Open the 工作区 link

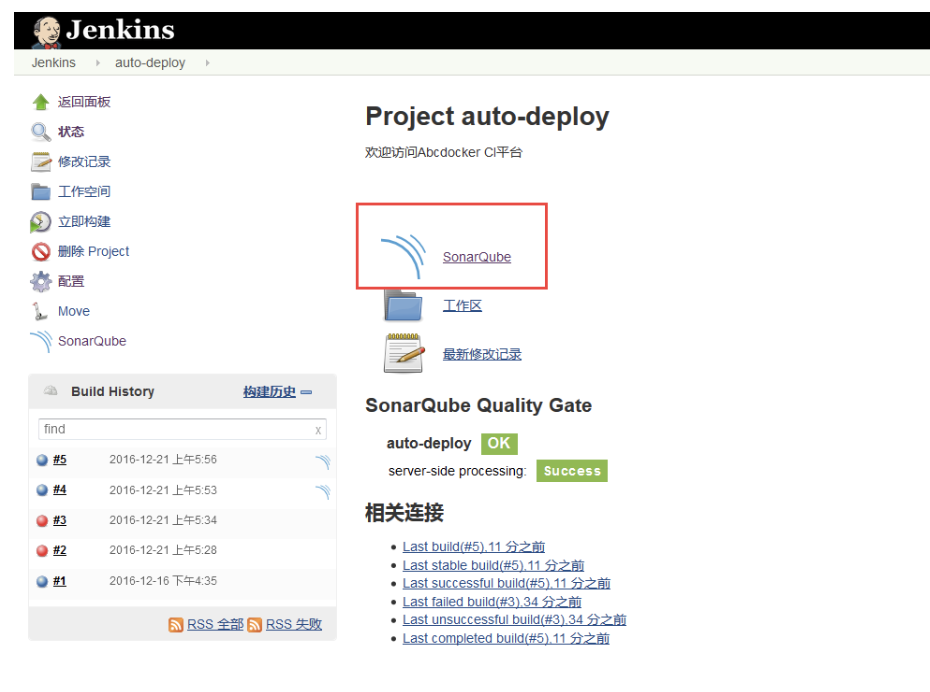tap(463, 306)
